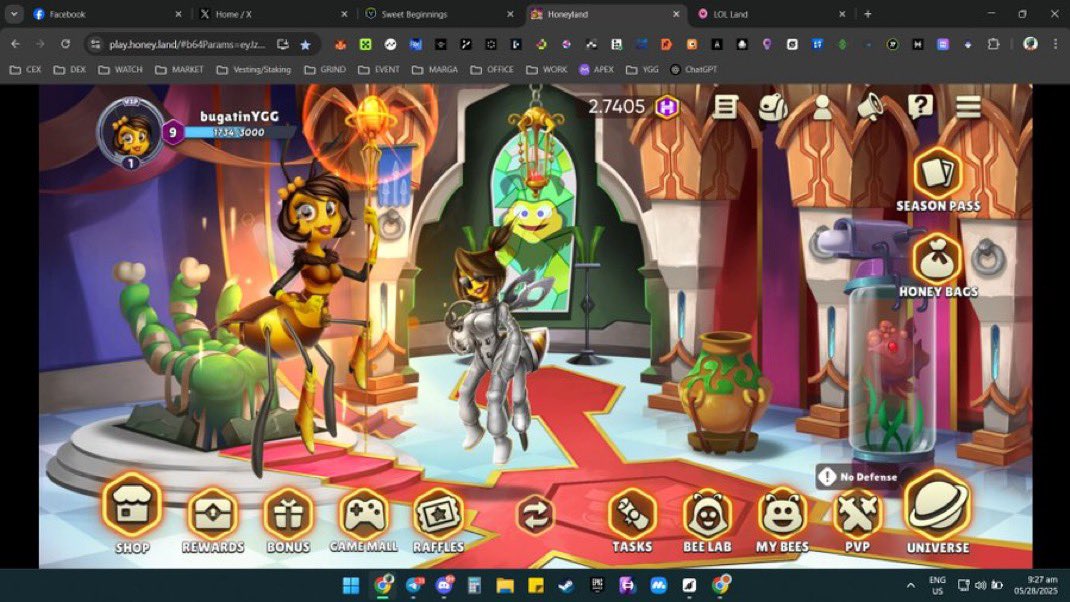1070x602 pixels.
Task: Open Steam from the taskbar
Action: click(566, 585)
